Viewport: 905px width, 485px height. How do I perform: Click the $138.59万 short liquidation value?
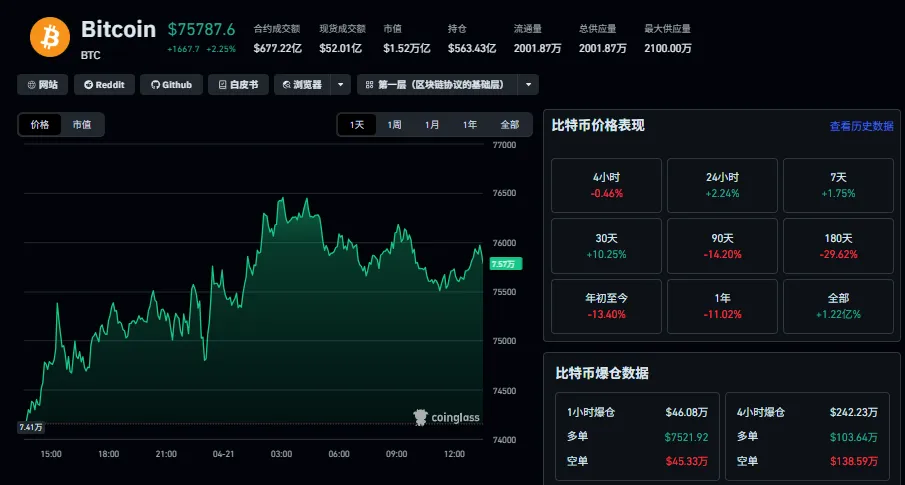[855, 461]
